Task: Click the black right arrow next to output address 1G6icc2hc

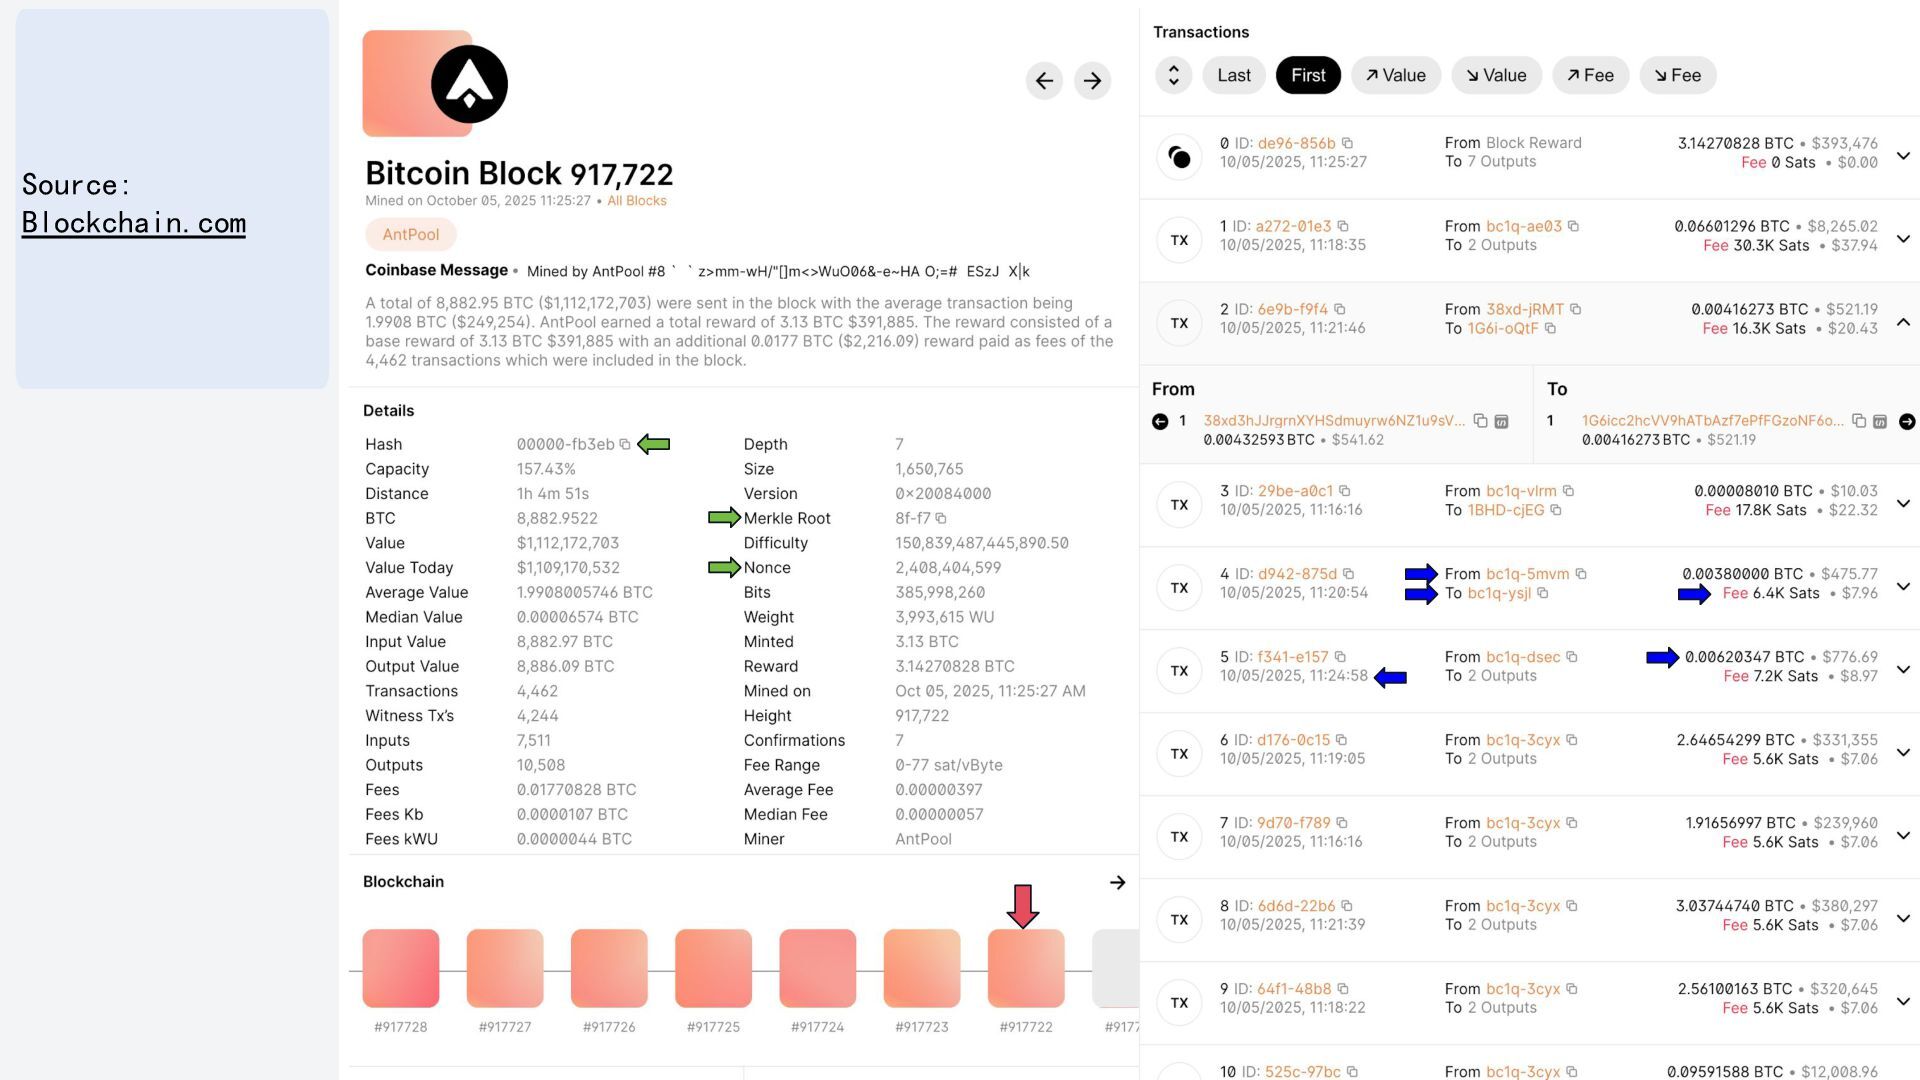Action: (1907, 421)
